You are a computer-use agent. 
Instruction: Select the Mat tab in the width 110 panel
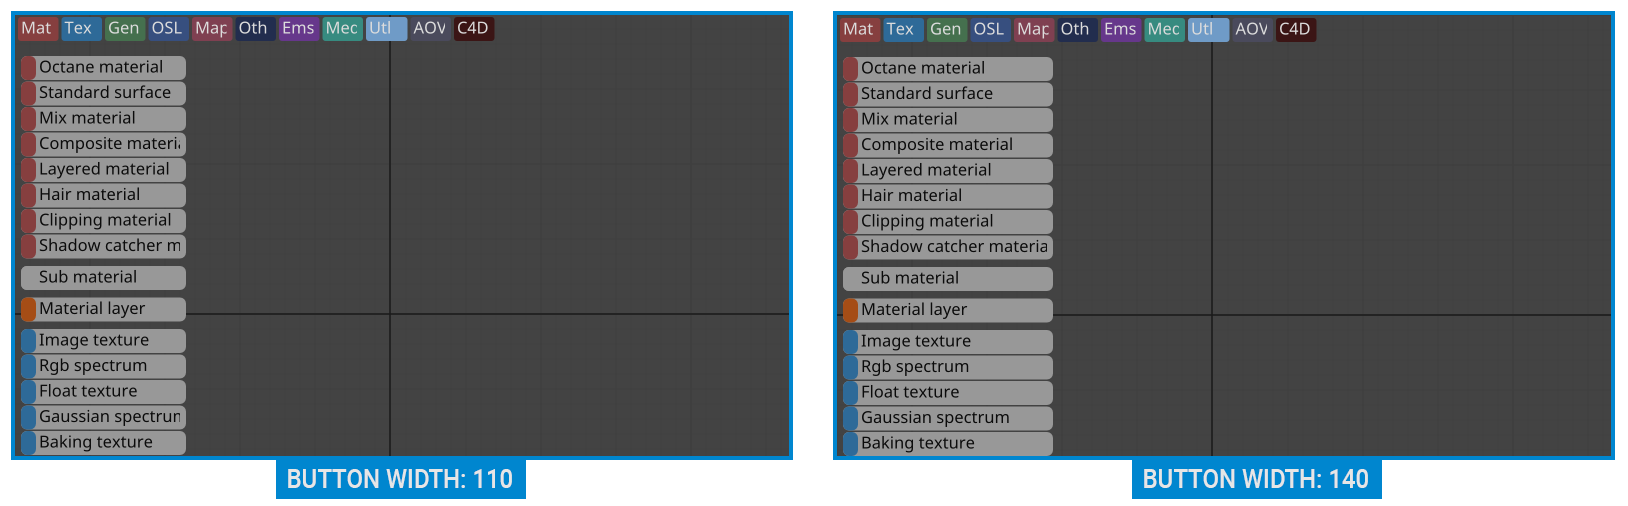(37, 29)
